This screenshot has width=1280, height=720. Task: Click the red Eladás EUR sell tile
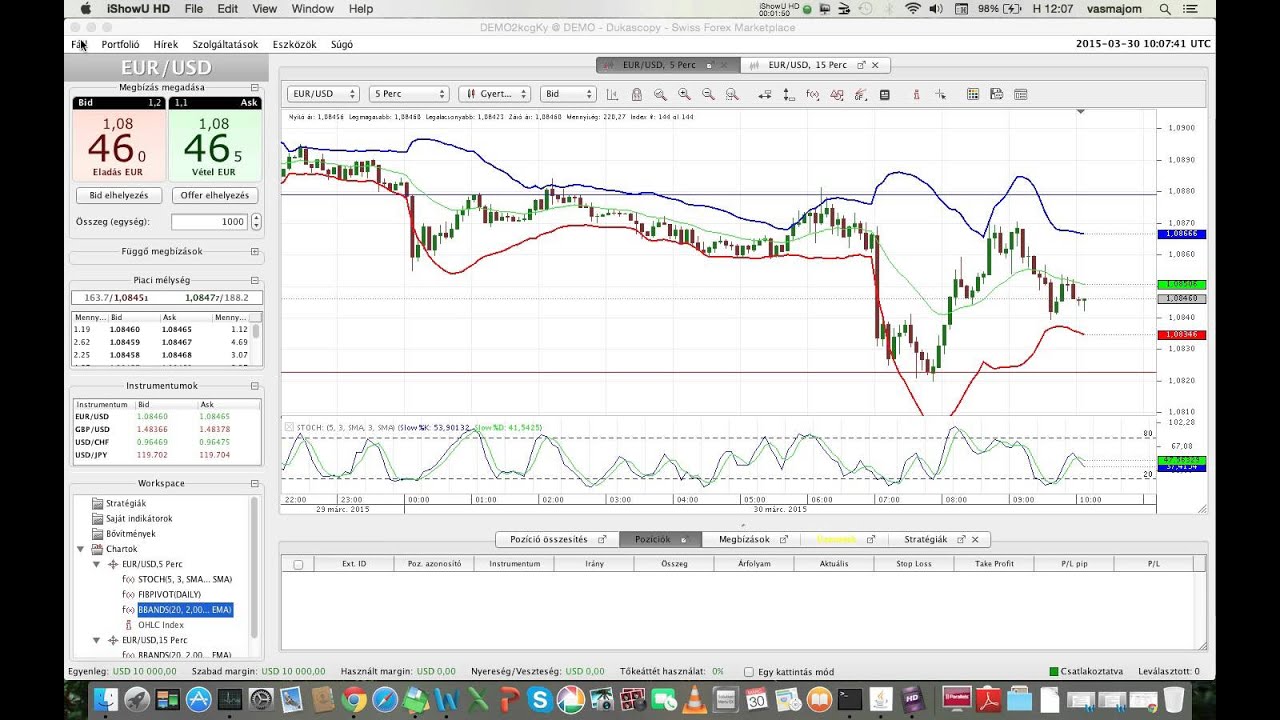118,145
